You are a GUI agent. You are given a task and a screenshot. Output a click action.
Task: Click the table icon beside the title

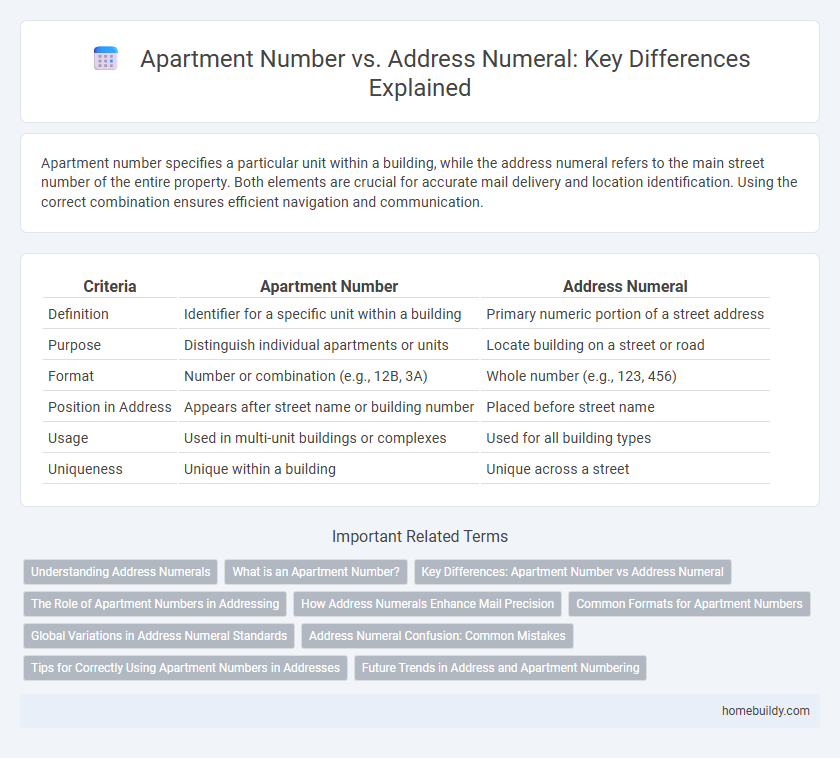point(106,58)
